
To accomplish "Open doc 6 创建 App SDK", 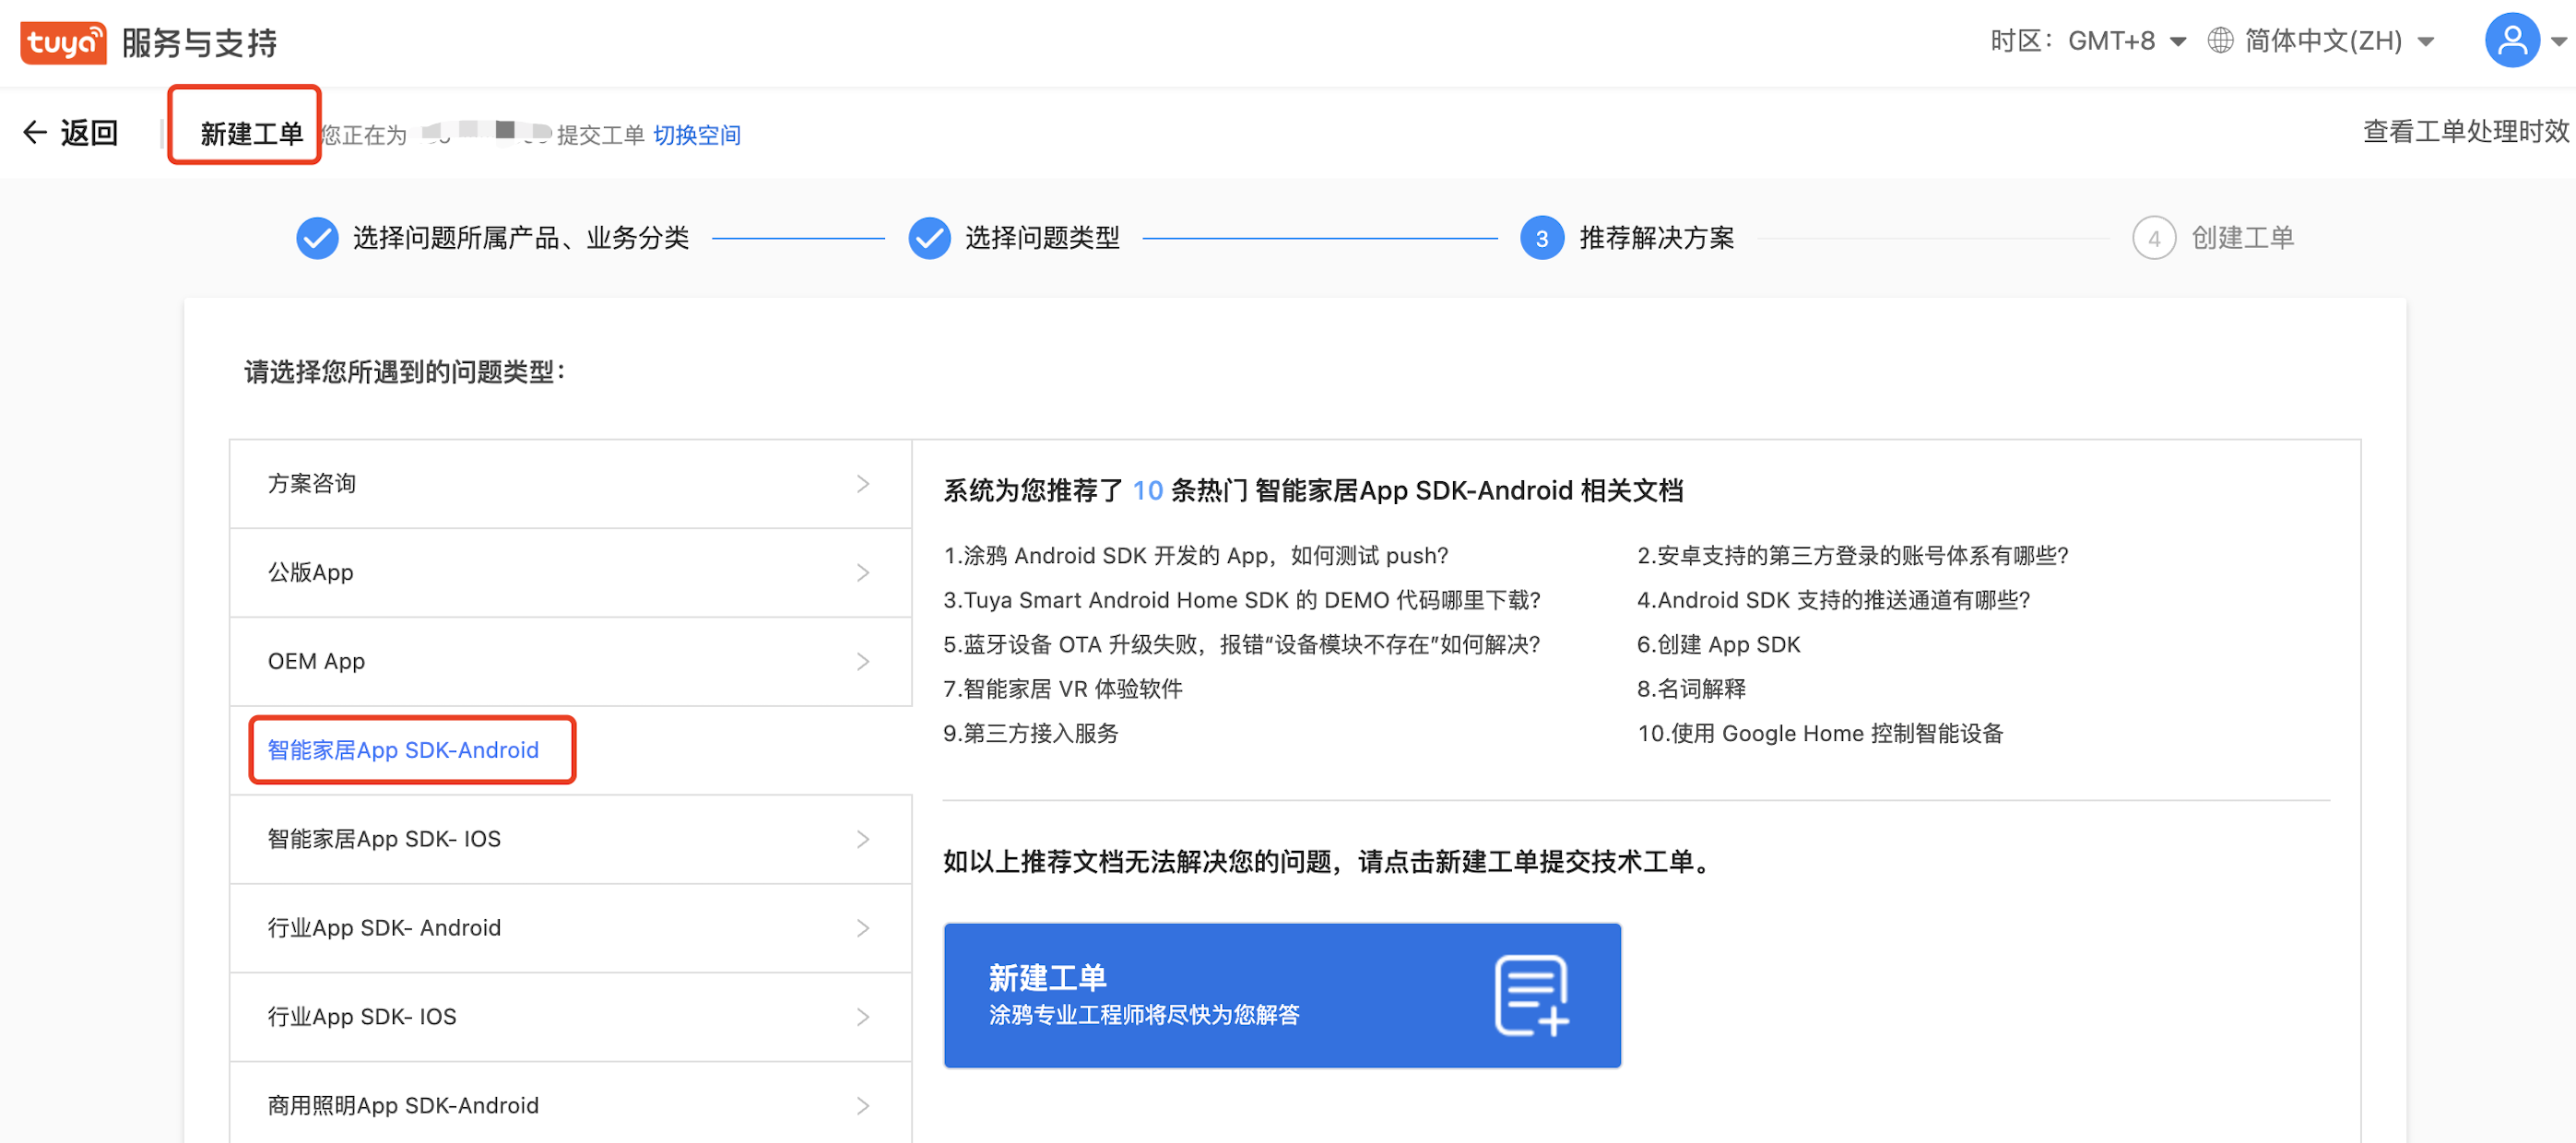I will coord(1718,645).
